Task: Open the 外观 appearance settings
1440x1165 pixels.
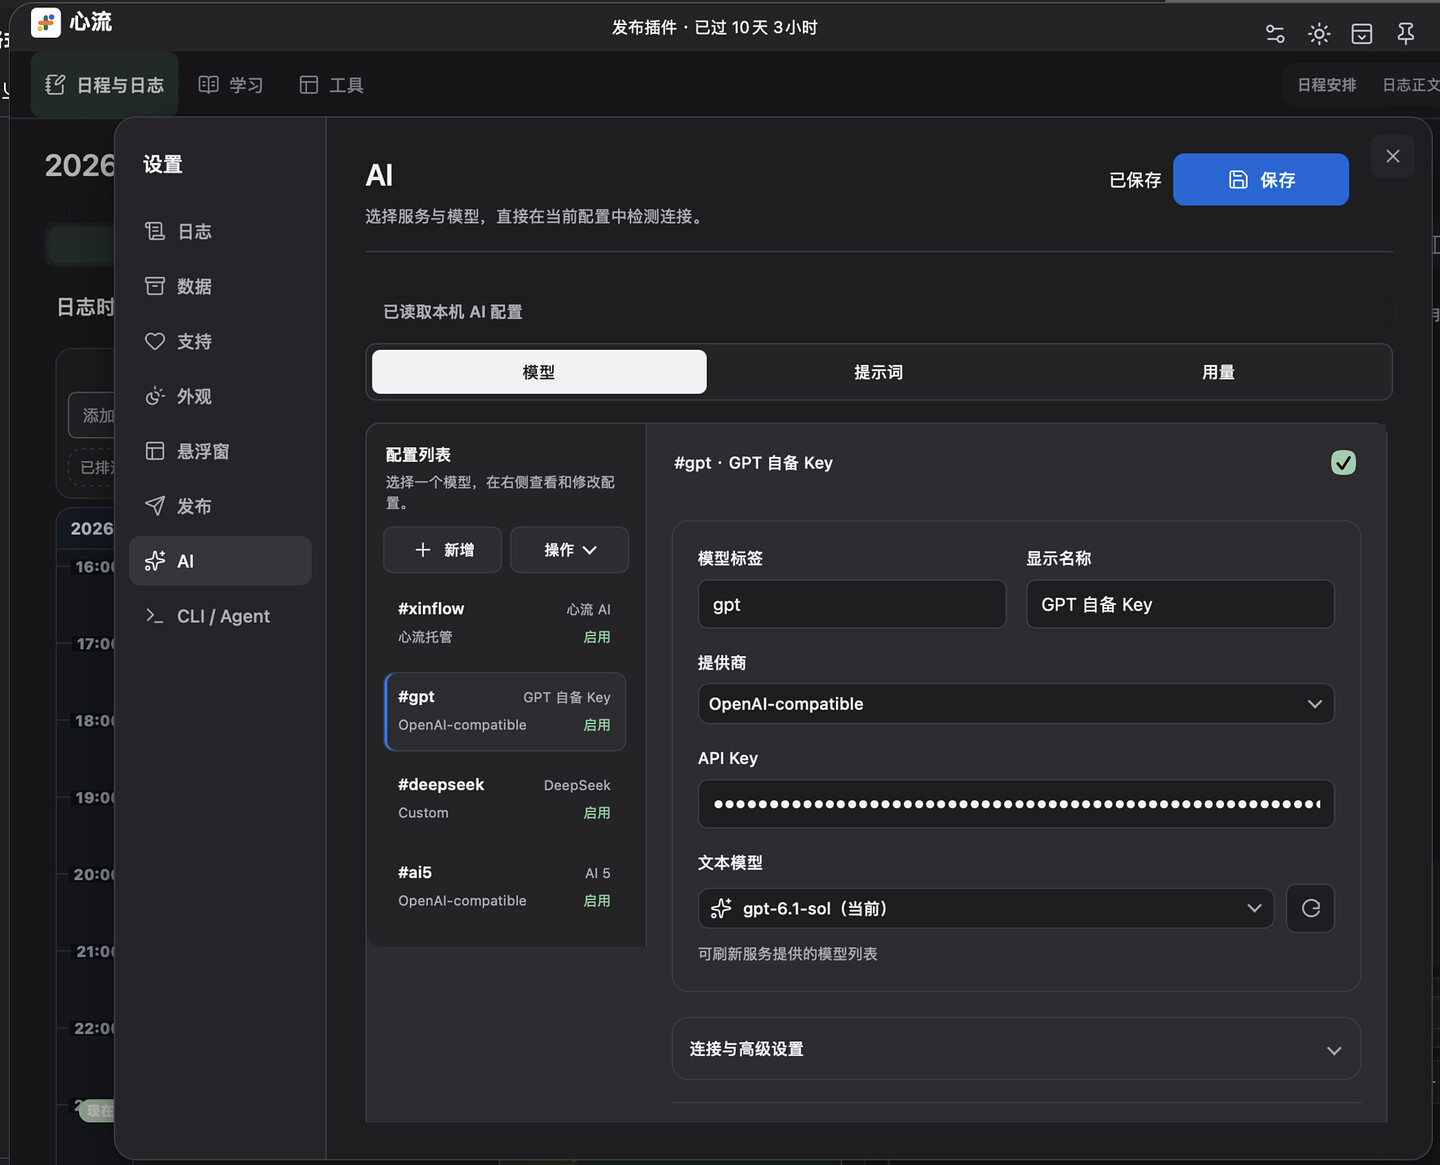Action: (x=220, y=396)
